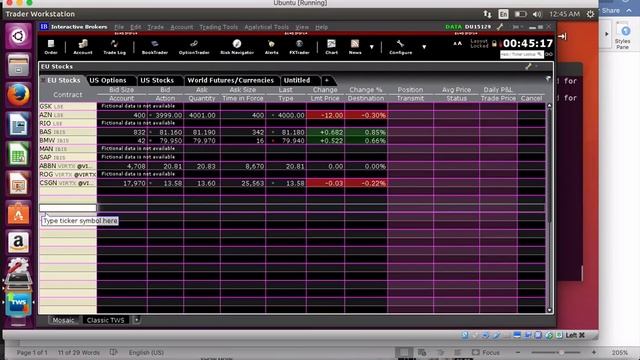Viewport: 640px width, 360px height.
Task: Switch to Classic TWS layout tab
Action: click(105, 320)
